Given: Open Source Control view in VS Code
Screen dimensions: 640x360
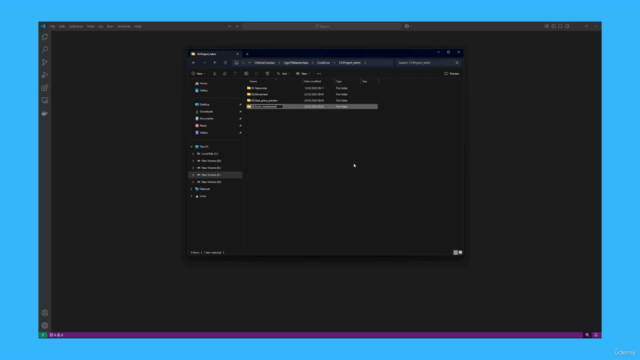Looking at the screenshot, I should click(x=45, y=62).
